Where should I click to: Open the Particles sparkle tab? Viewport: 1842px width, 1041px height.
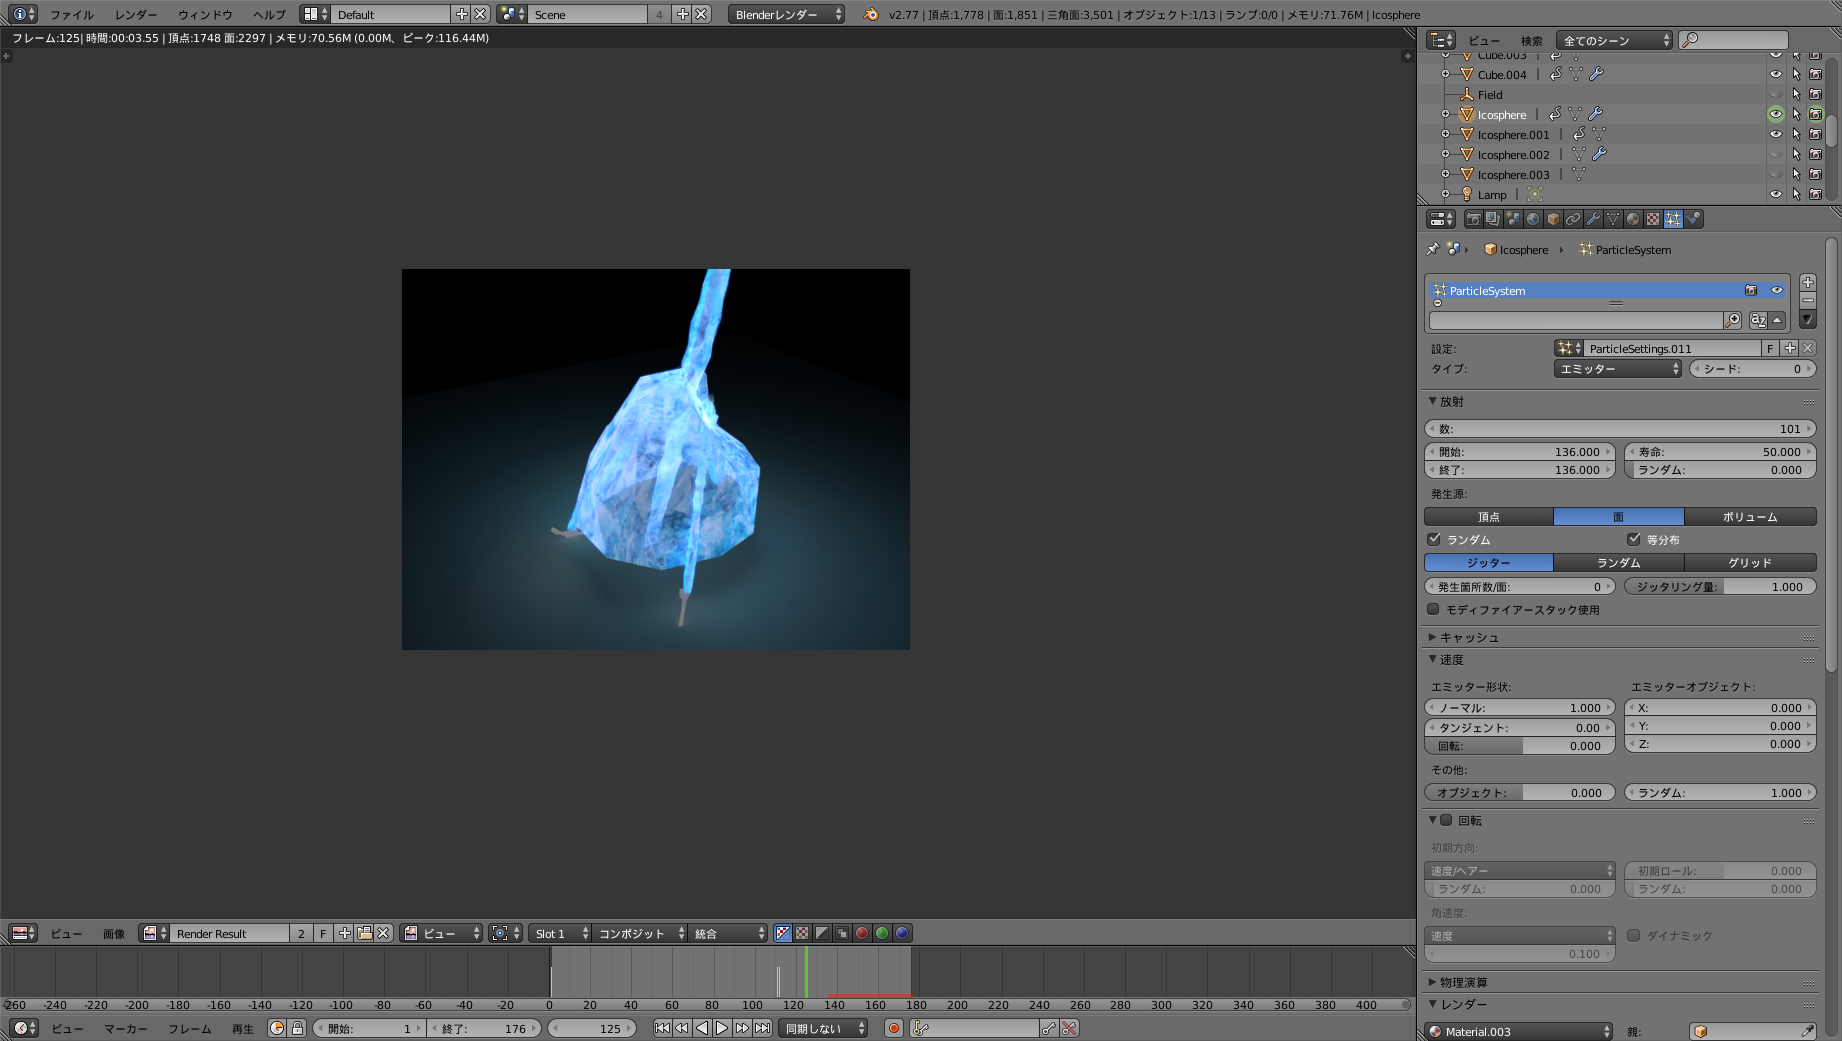(1673, 219)
